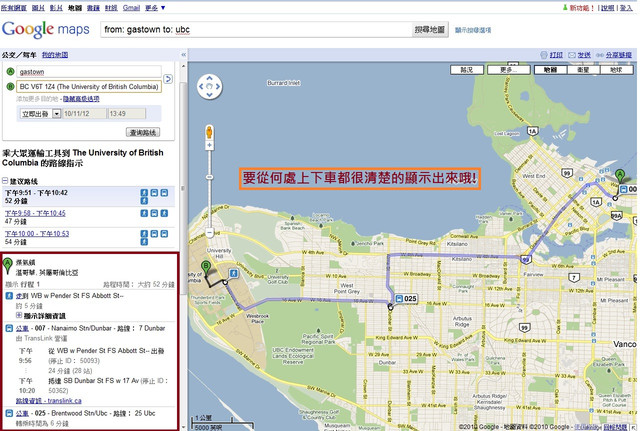Click first walk icon in 47-minute route row

[x=144, y=213]
